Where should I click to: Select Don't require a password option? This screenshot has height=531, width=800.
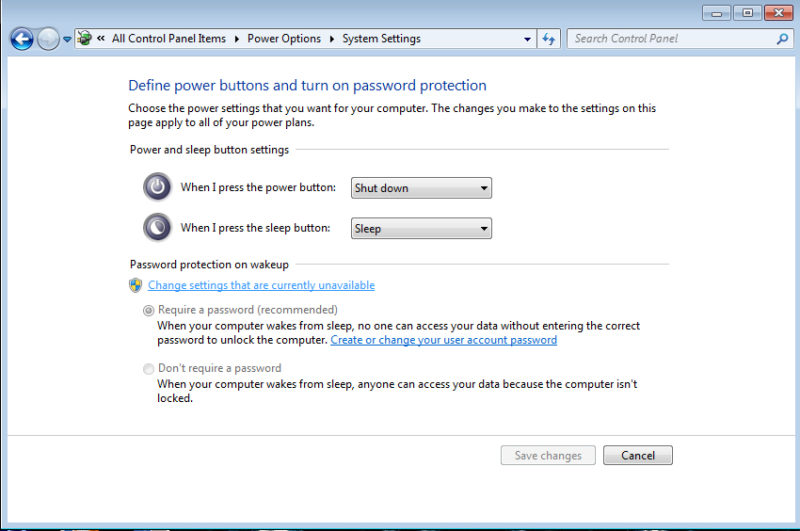pos(149,369)
